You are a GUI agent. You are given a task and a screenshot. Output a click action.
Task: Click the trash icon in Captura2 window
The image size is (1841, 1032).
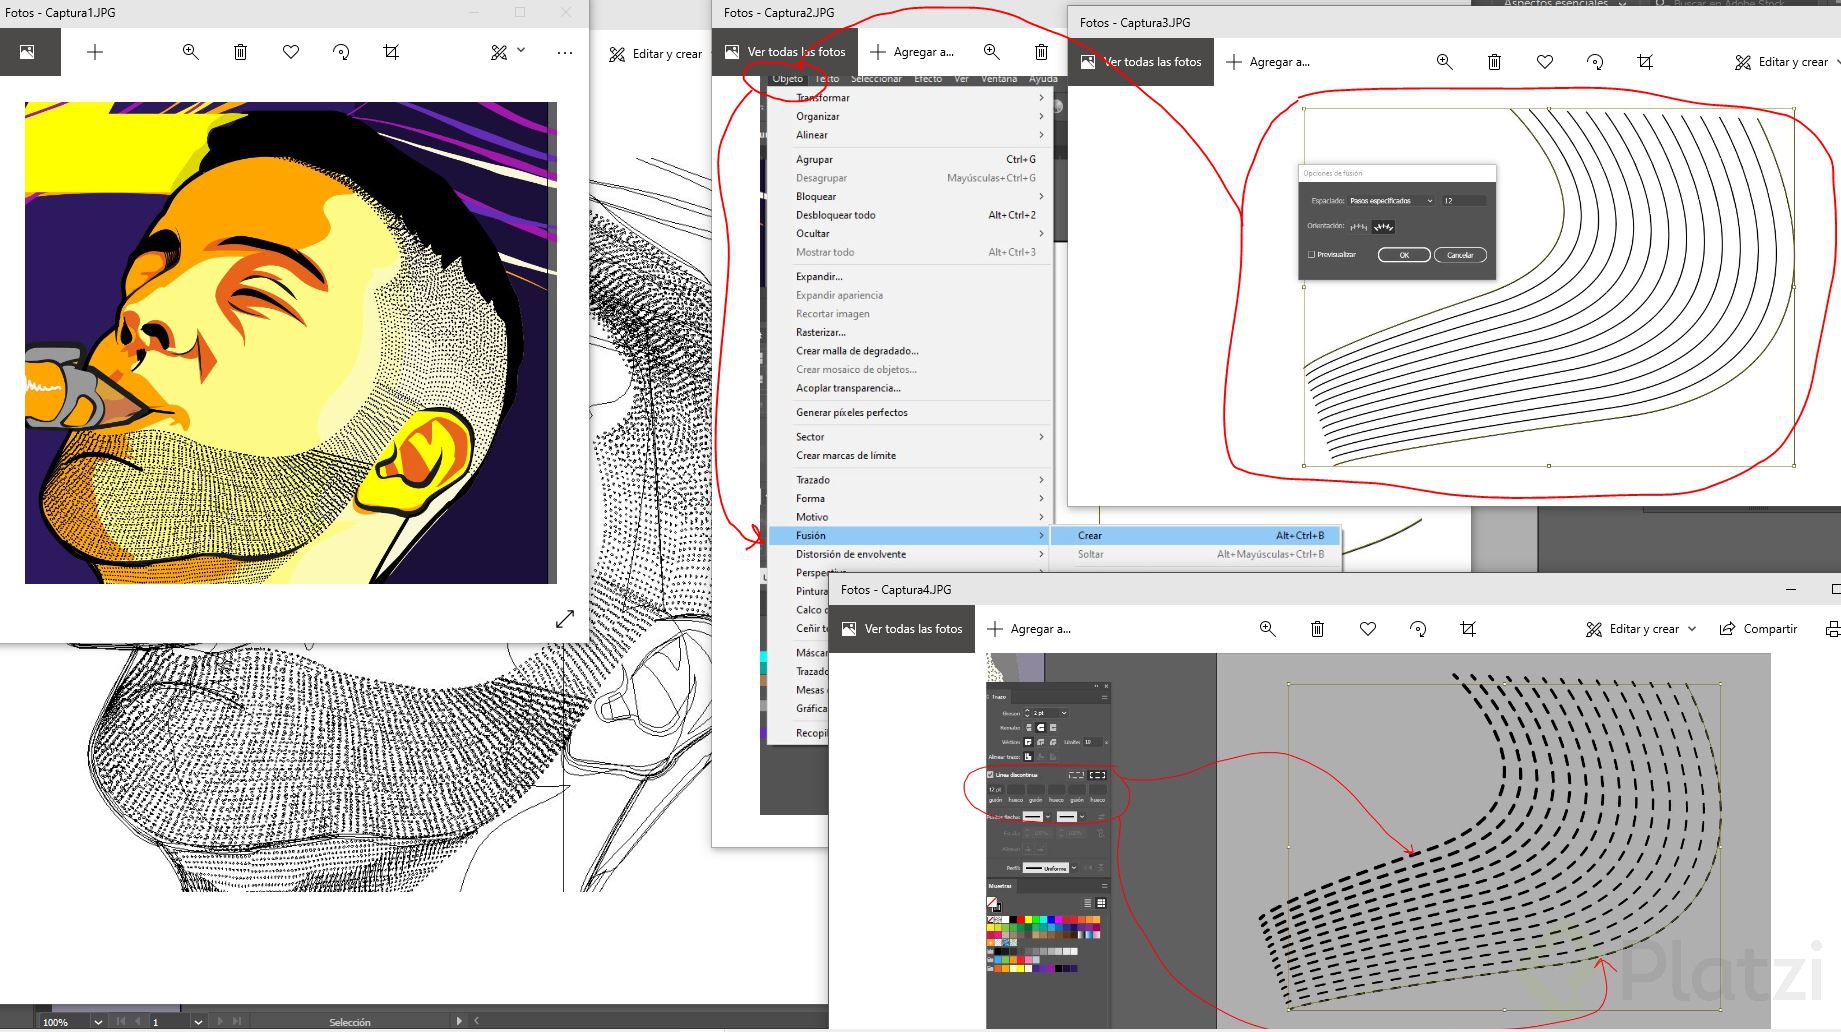pyautogui.click(x=1041, y=52)
